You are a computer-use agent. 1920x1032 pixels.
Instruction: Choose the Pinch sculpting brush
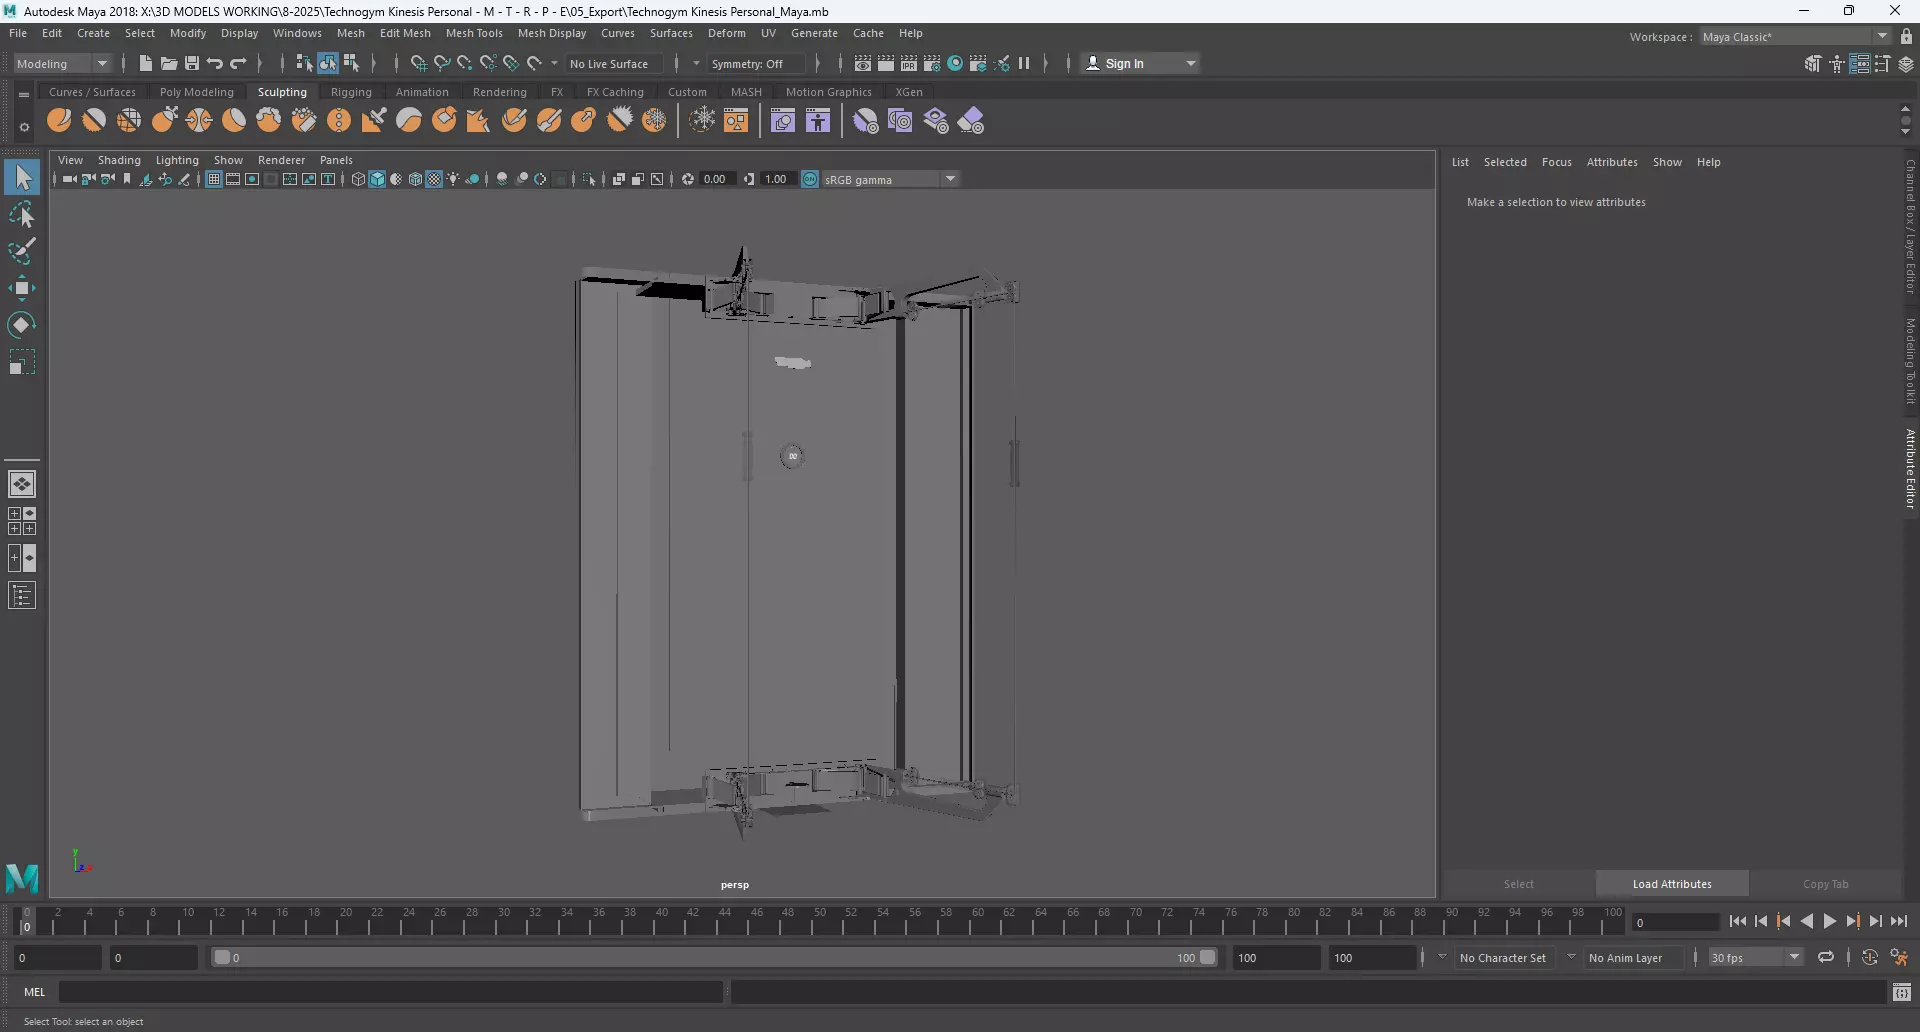pyautogui.click(x=199, y=121)
